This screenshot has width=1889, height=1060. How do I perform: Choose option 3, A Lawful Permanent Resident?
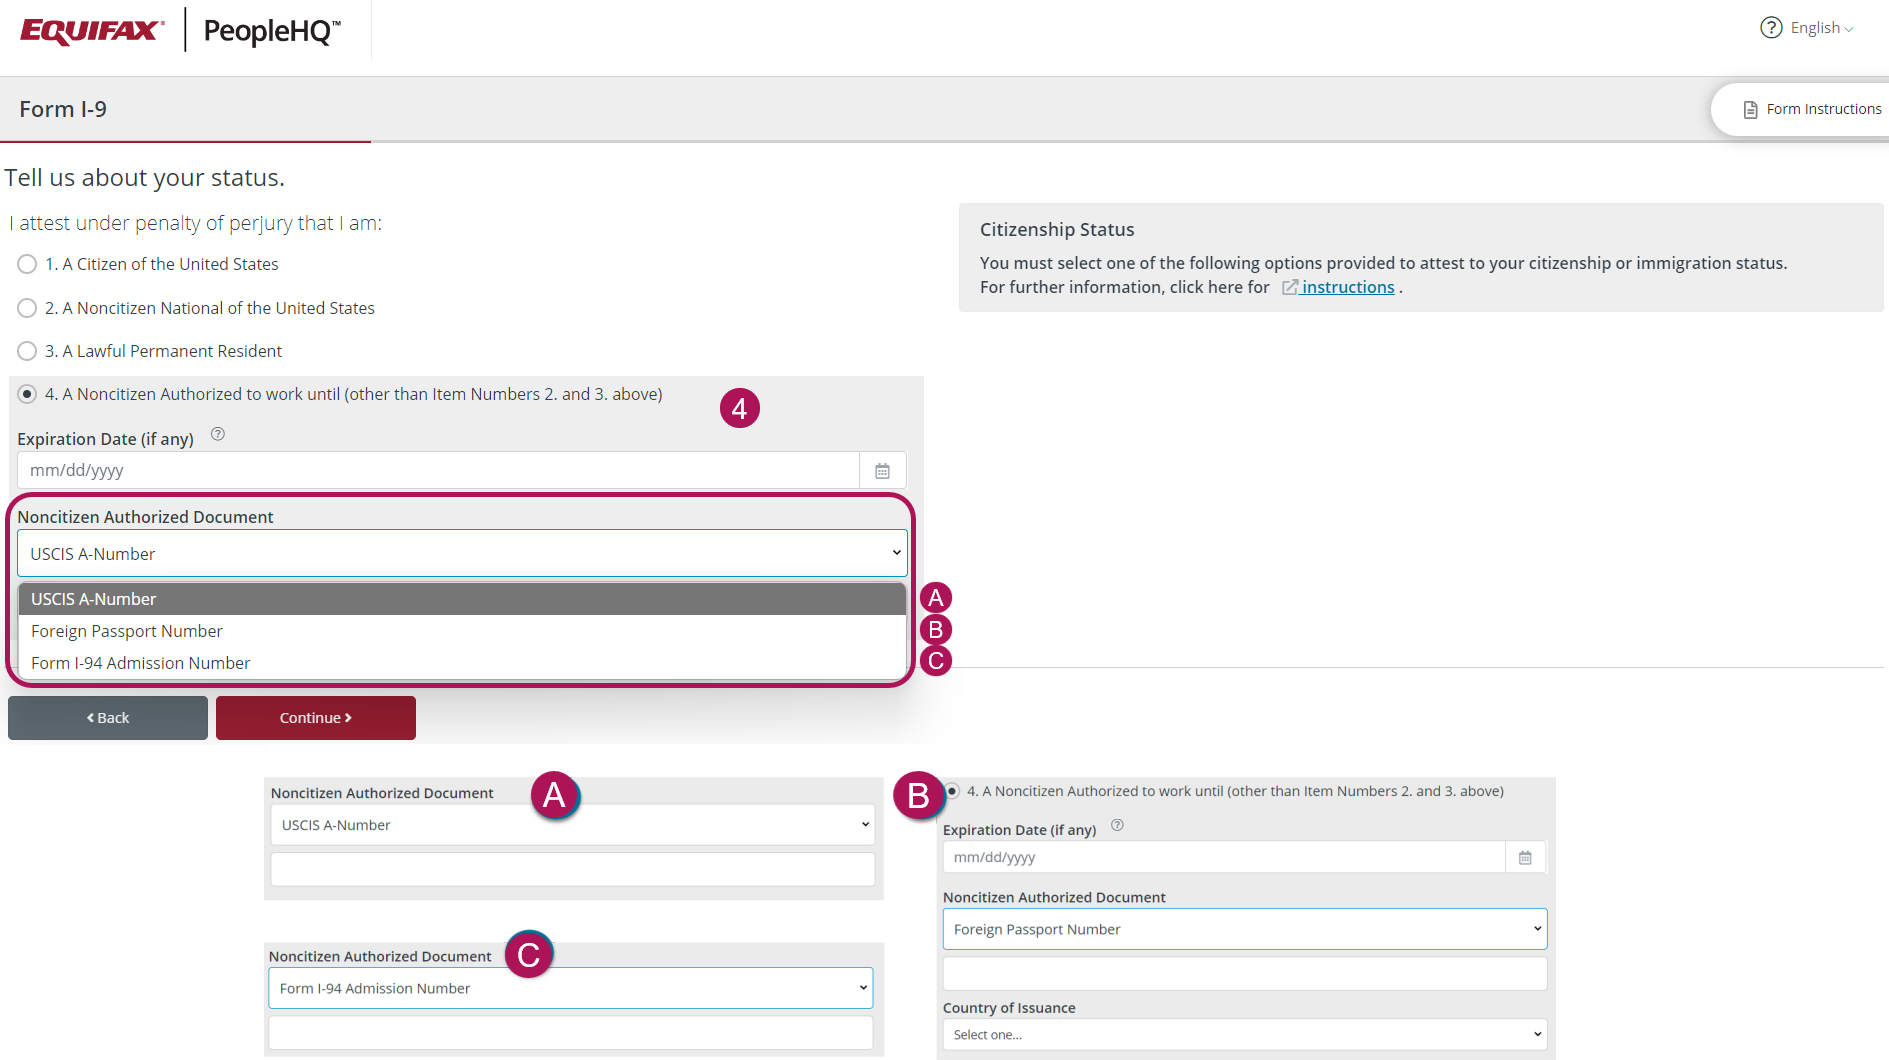point(26,351)
